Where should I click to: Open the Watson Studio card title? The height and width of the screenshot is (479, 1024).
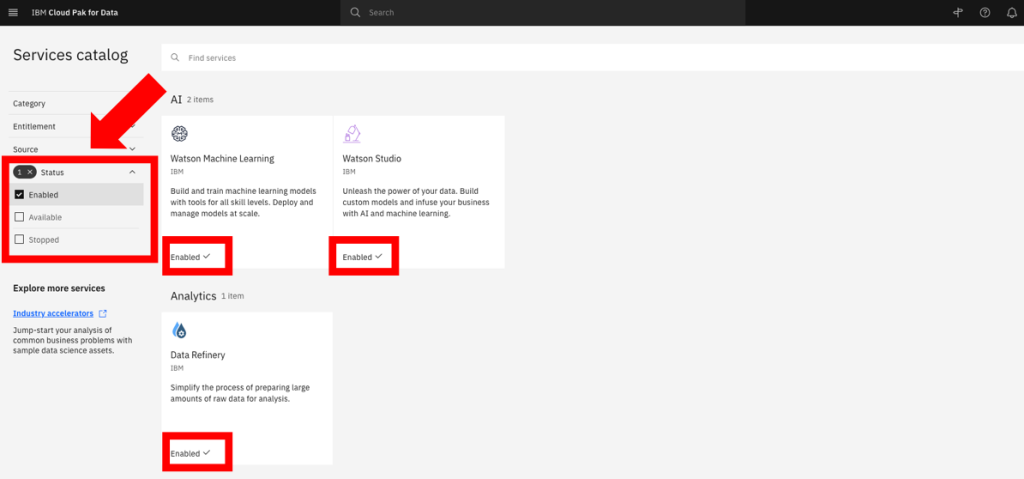pyautogui.click(x=372, y=158)
